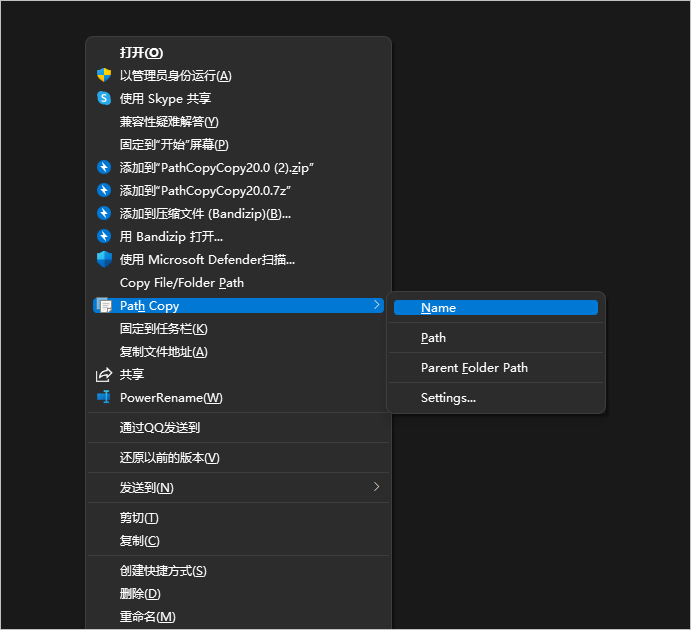Choose Copy File/Folder Path entry
This screenshot has height=630, width=691.
[181, 282]
